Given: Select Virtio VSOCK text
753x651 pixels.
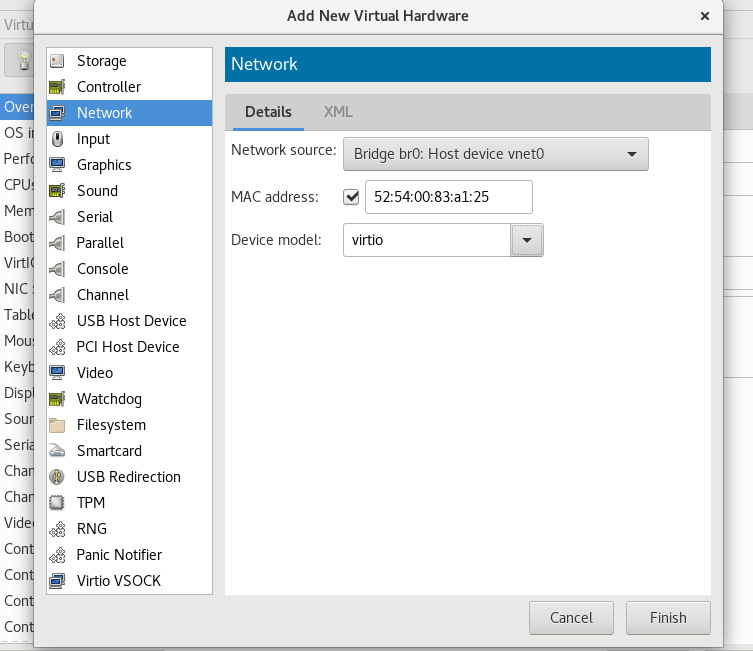Looking at the screenshot, I should pos(119,580).
